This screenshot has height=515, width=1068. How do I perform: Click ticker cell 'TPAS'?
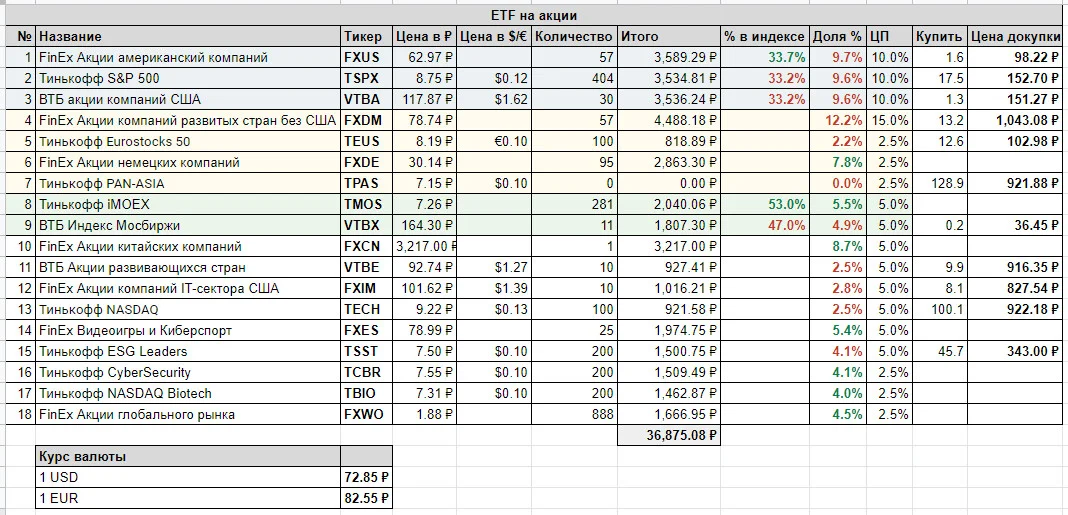[x=367, y=183]
